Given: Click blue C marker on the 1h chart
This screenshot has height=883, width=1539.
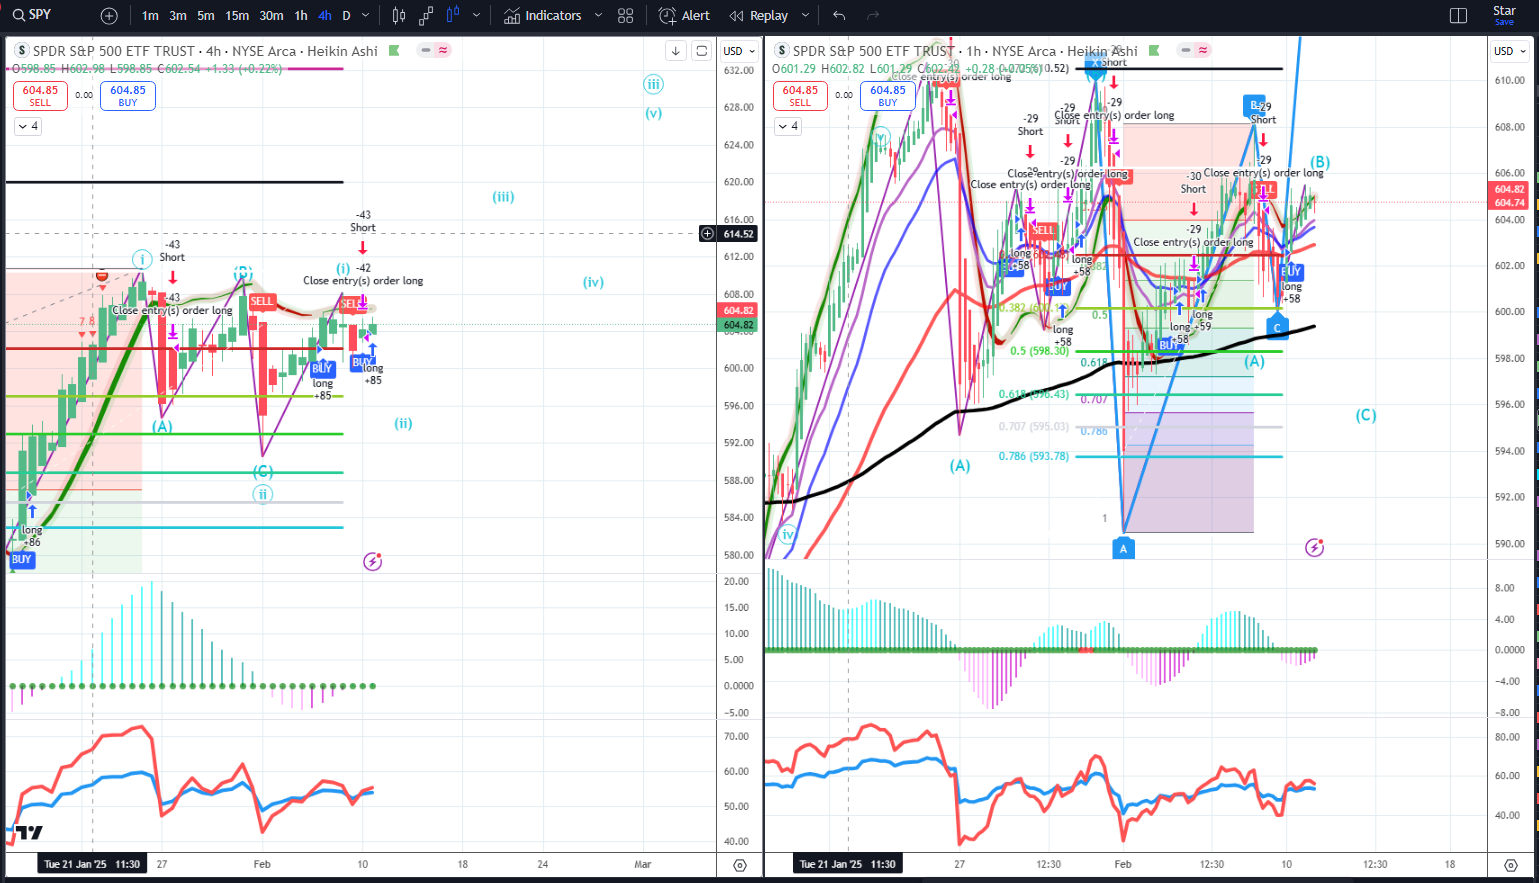Looking at the screenshot, I should (1277, 326).
